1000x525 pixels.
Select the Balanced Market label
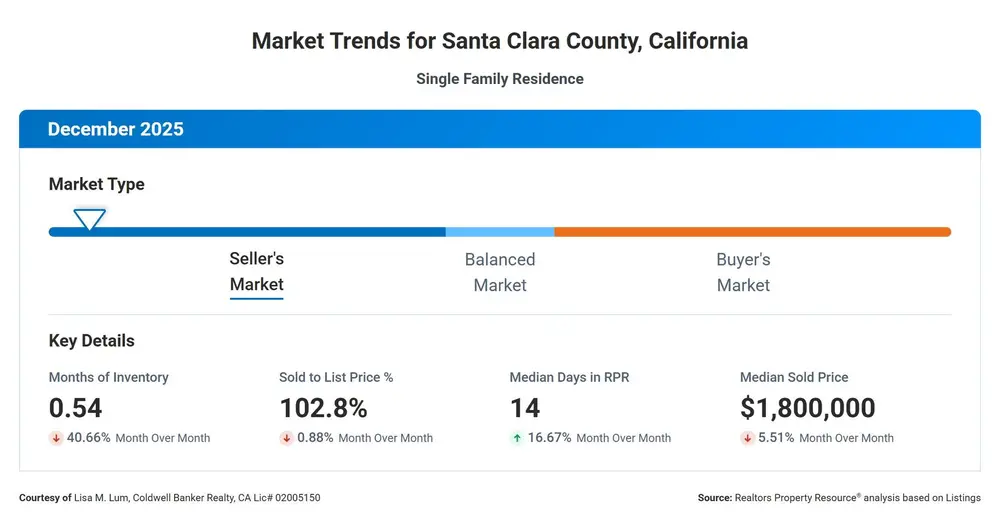(500, 272)
